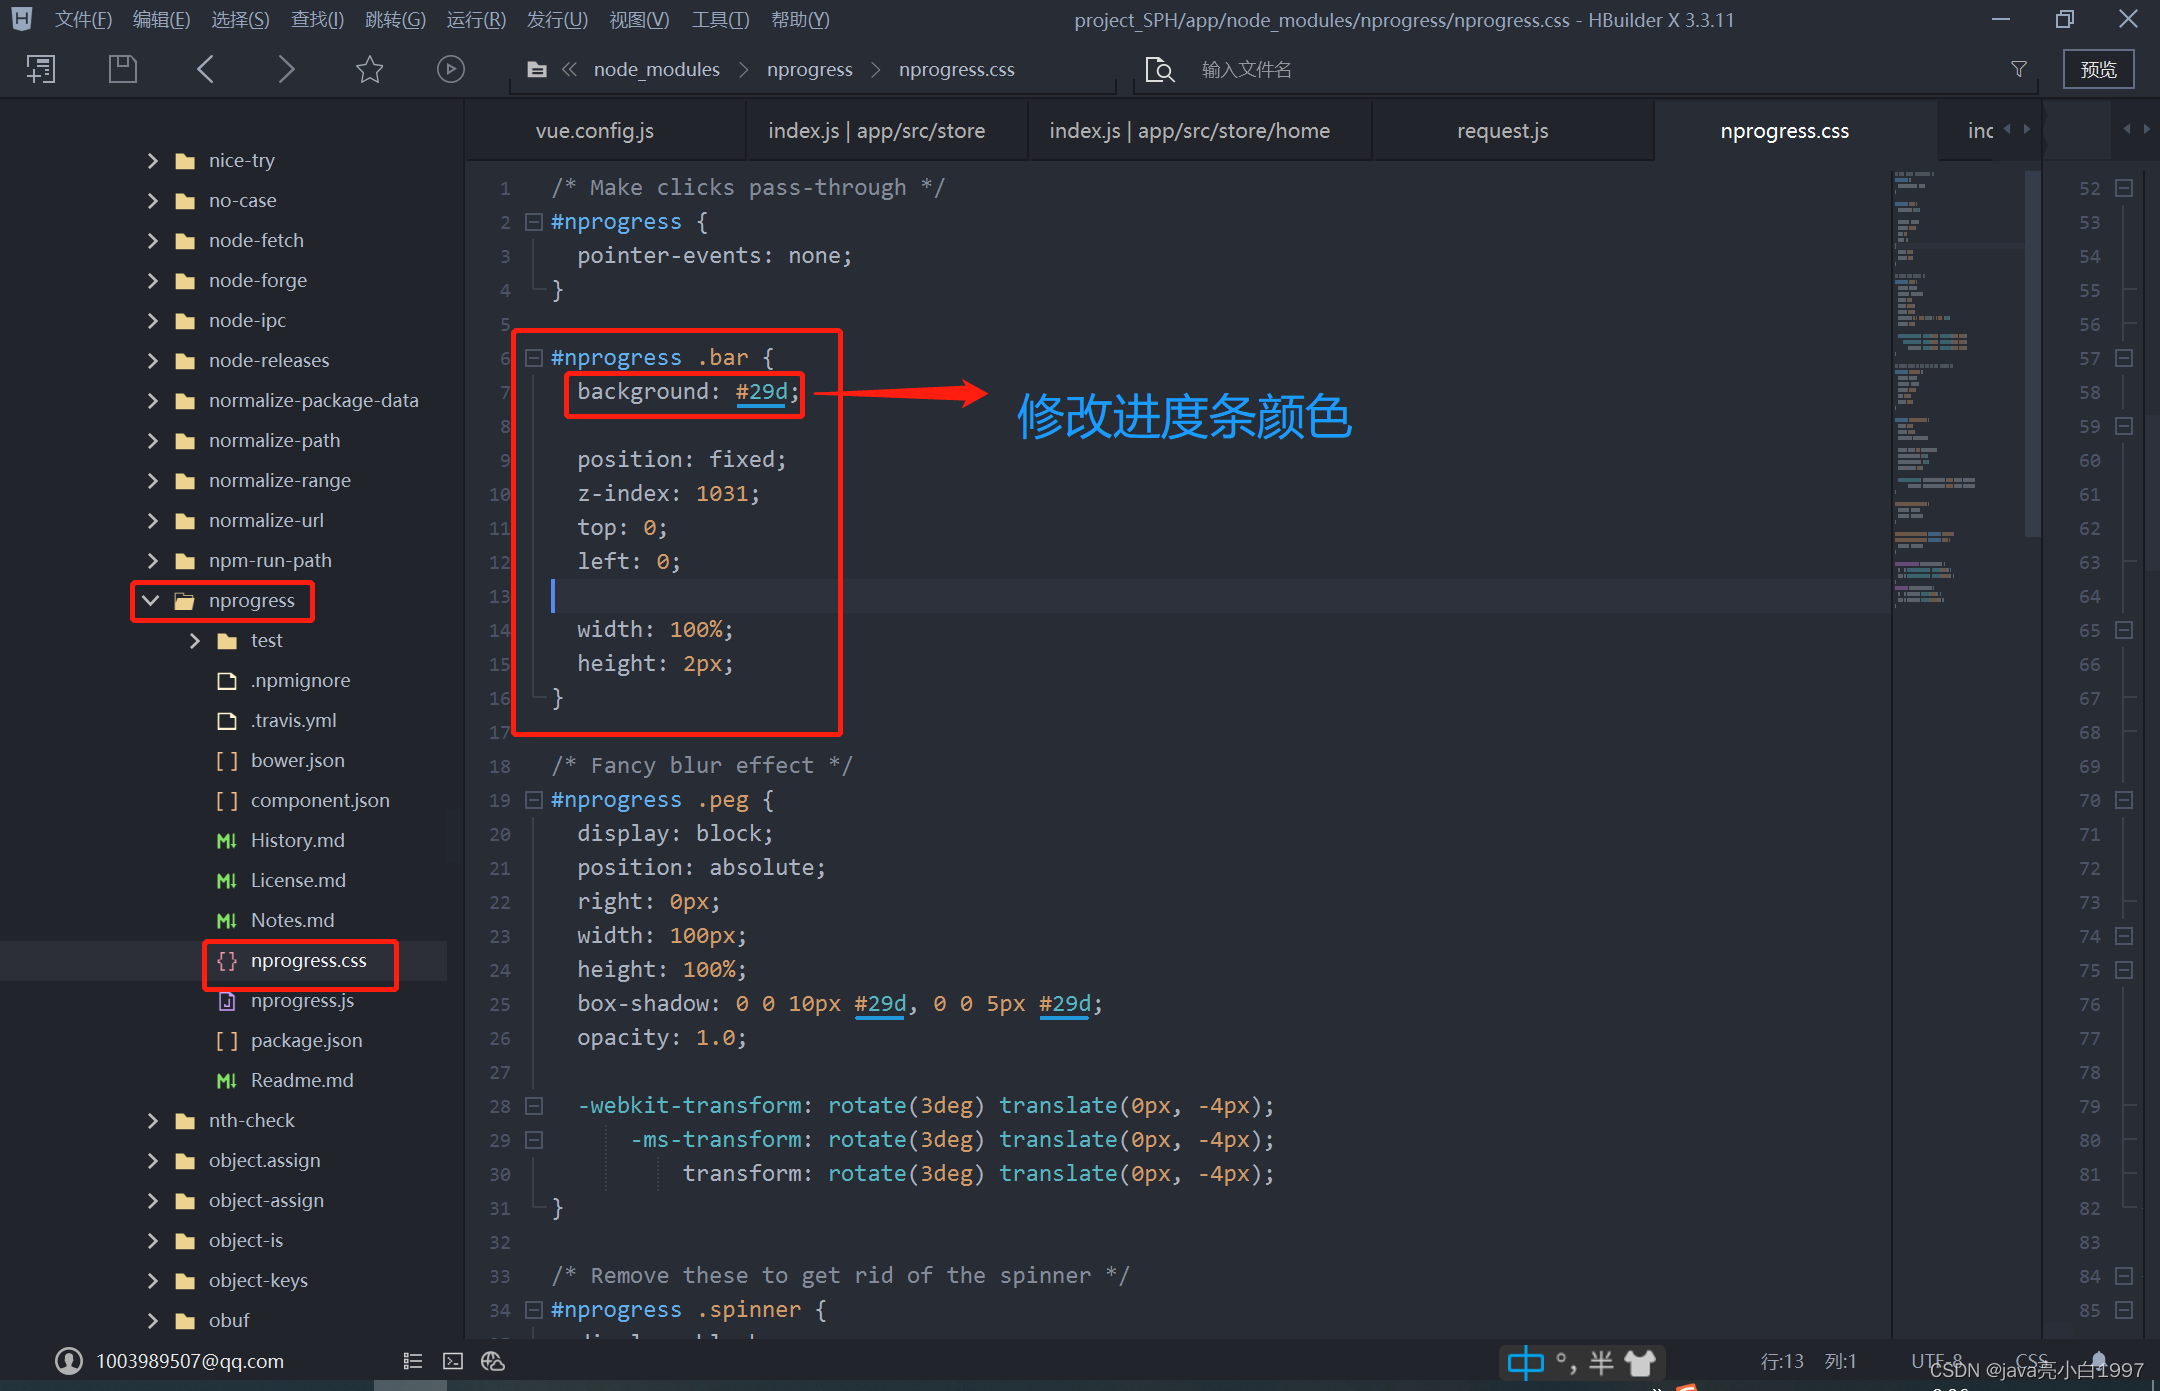Click the HBuilder X logo icon
The height and width of the screenshot is (1391, 2160).
(22, 19)
